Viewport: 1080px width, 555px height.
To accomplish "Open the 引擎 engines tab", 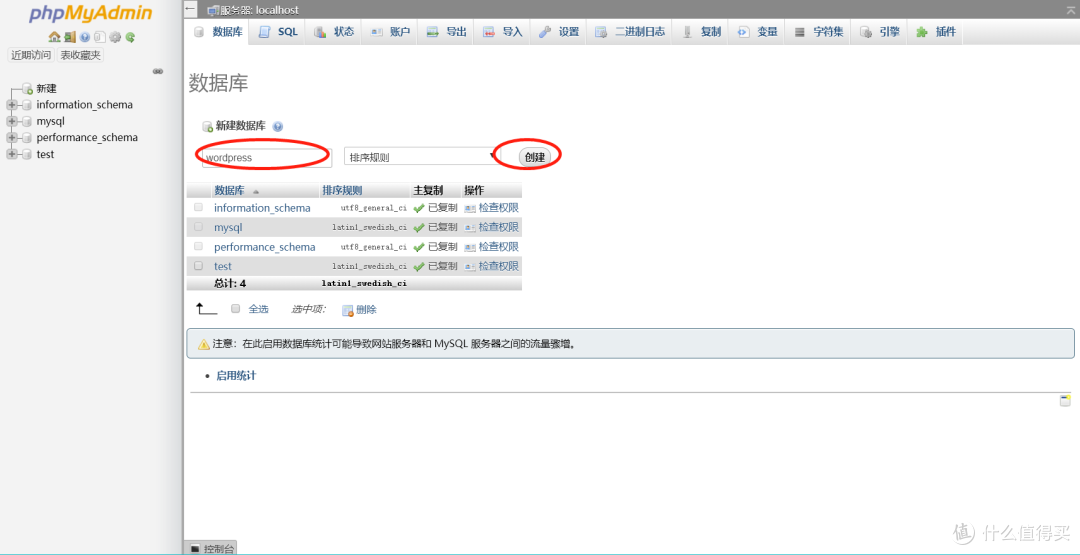I will click(880, 32).
